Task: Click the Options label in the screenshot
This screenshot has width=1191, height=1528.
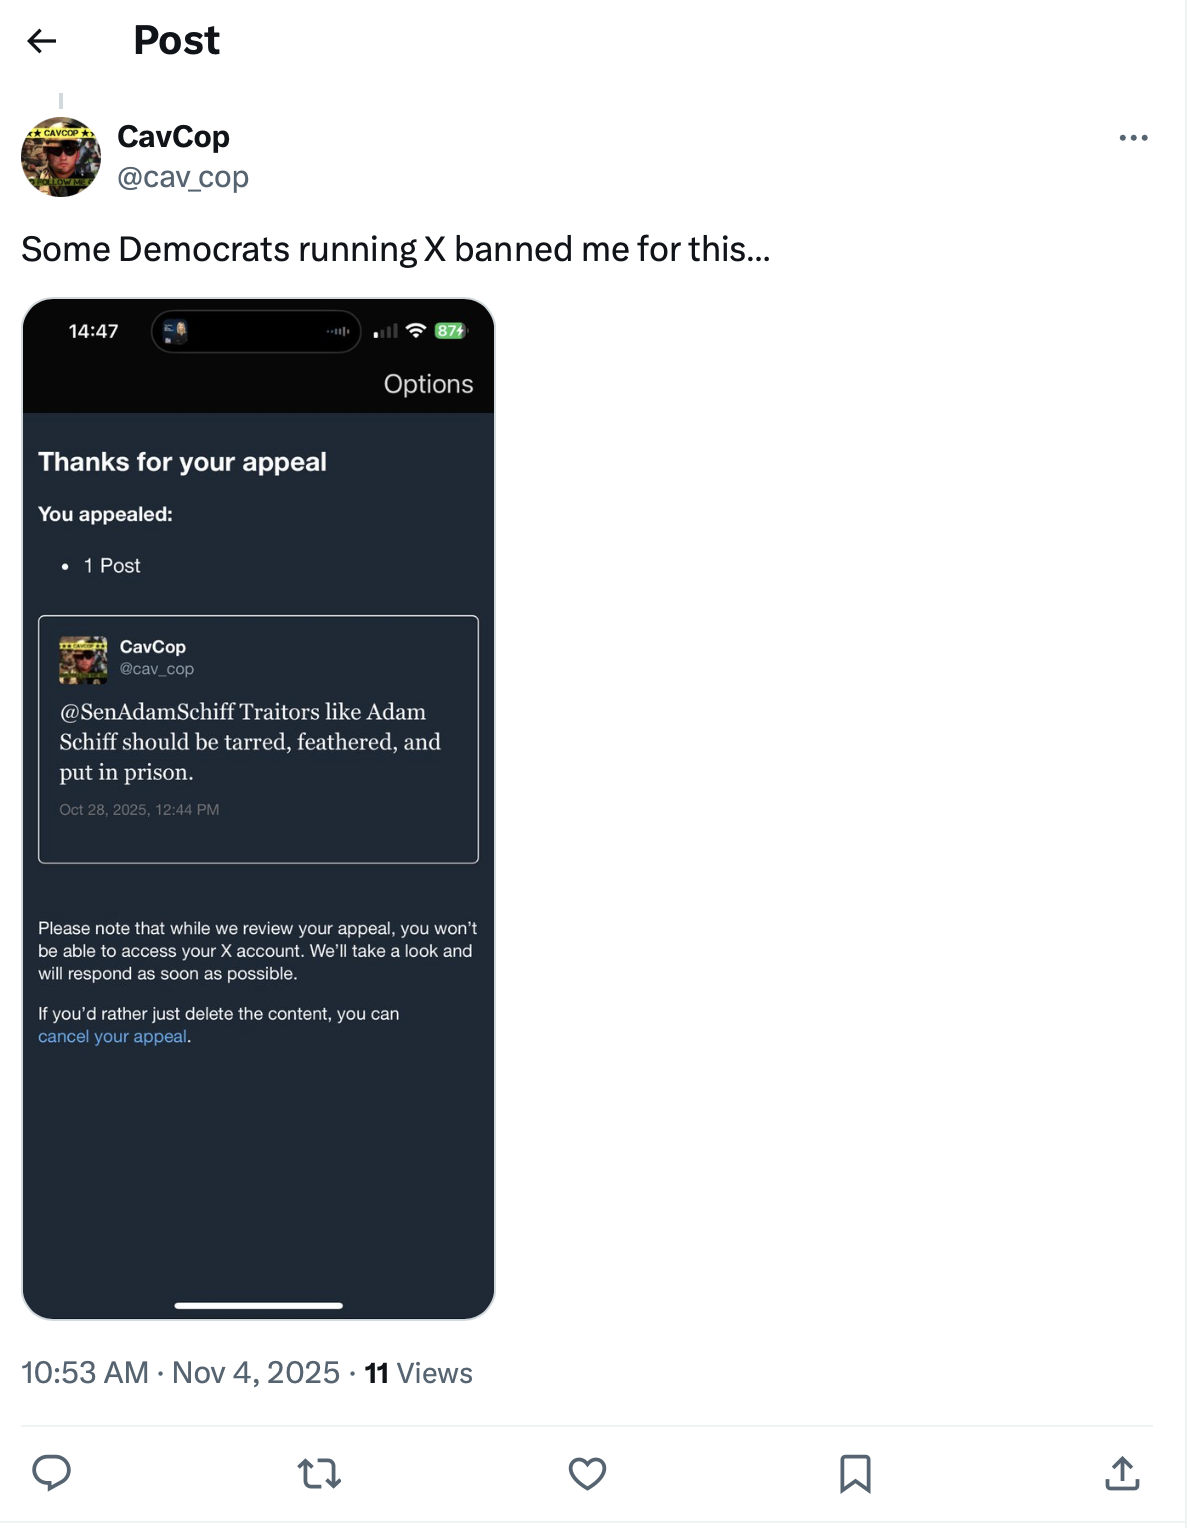Action: pyautogui.click(x=428, y=384)
